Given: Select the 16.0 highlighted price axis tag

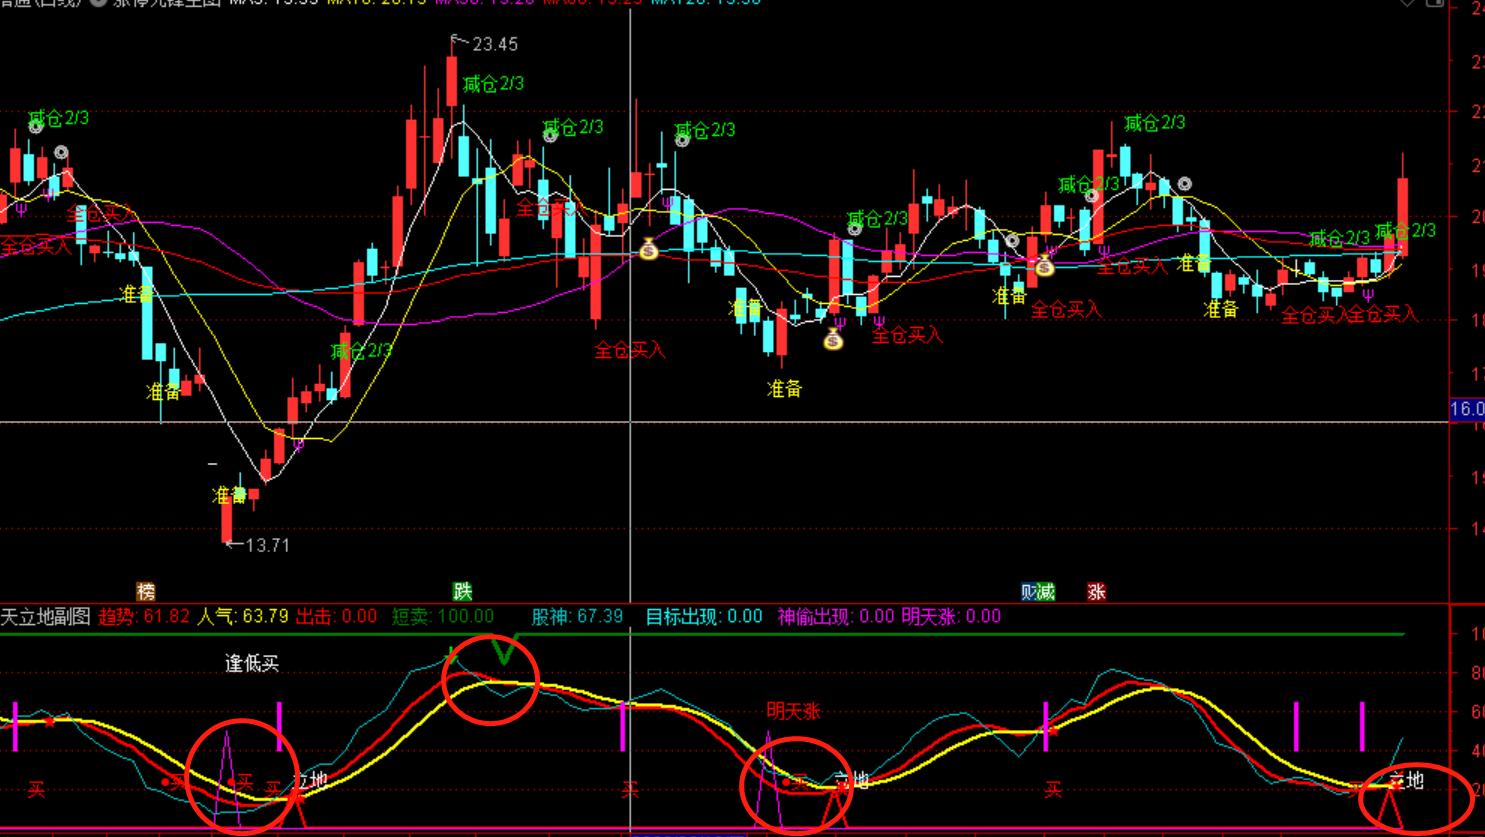Looking at the screenshot, I should click(1467, 409).
